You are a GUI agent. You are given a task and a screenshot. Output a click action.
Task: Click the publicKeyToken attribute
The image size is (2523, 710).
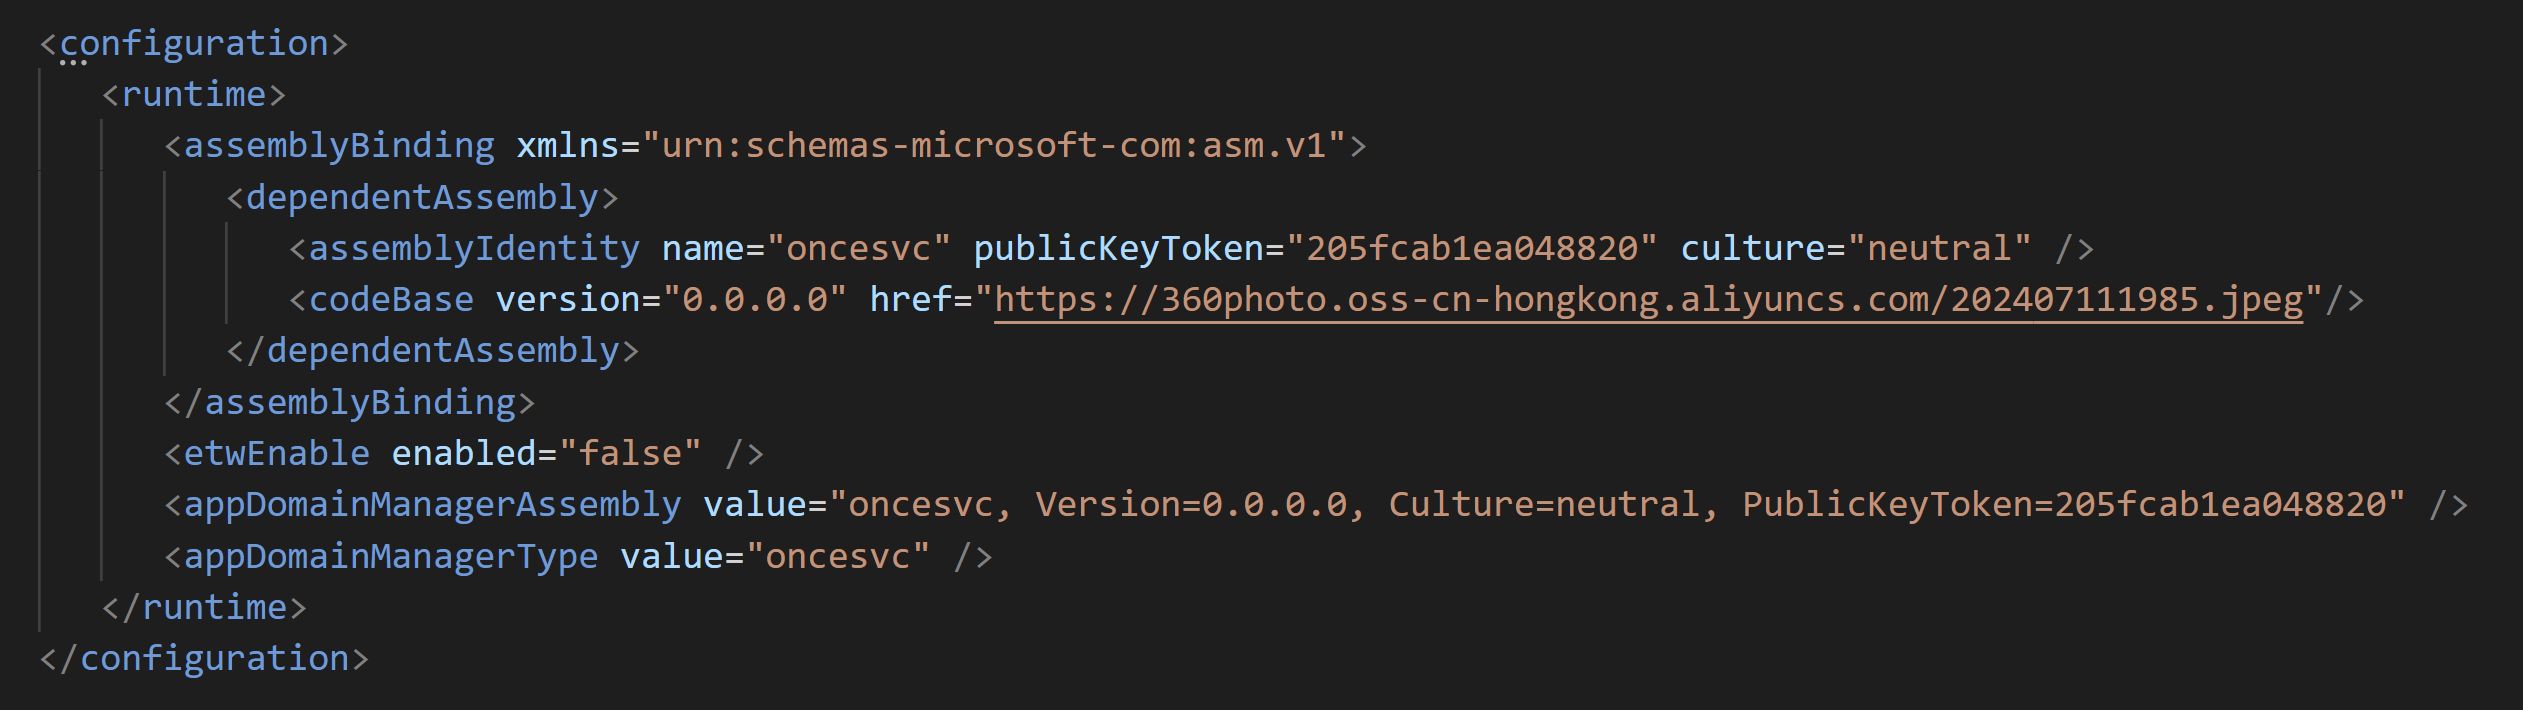[x=1119, y=249]
